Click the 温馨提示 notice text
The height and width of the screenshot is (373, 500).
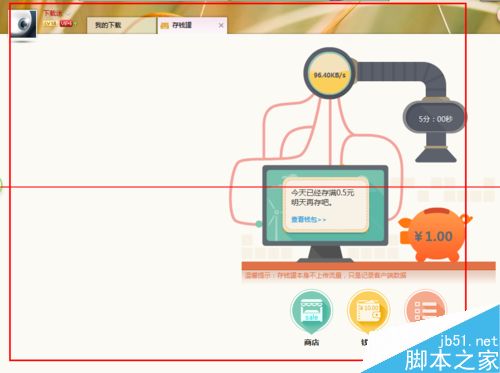pyautogui.click(x=325, y=275)
